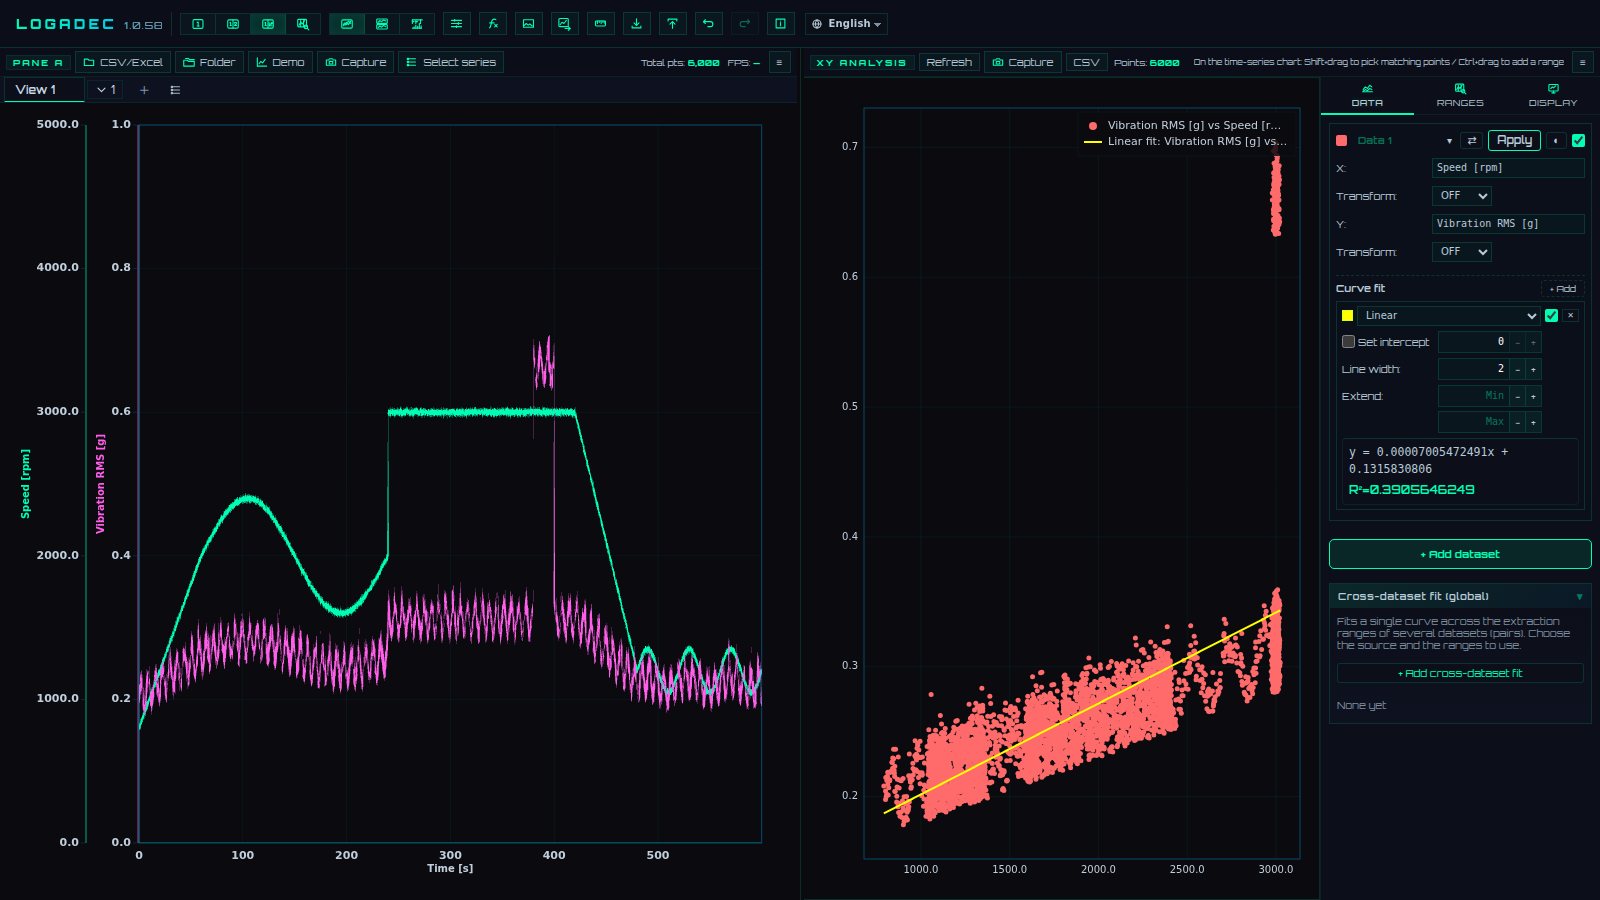The image size is (1600, 900).
Task: Click Add cross-dataset fit button
Action: [x=1460, y=673]
